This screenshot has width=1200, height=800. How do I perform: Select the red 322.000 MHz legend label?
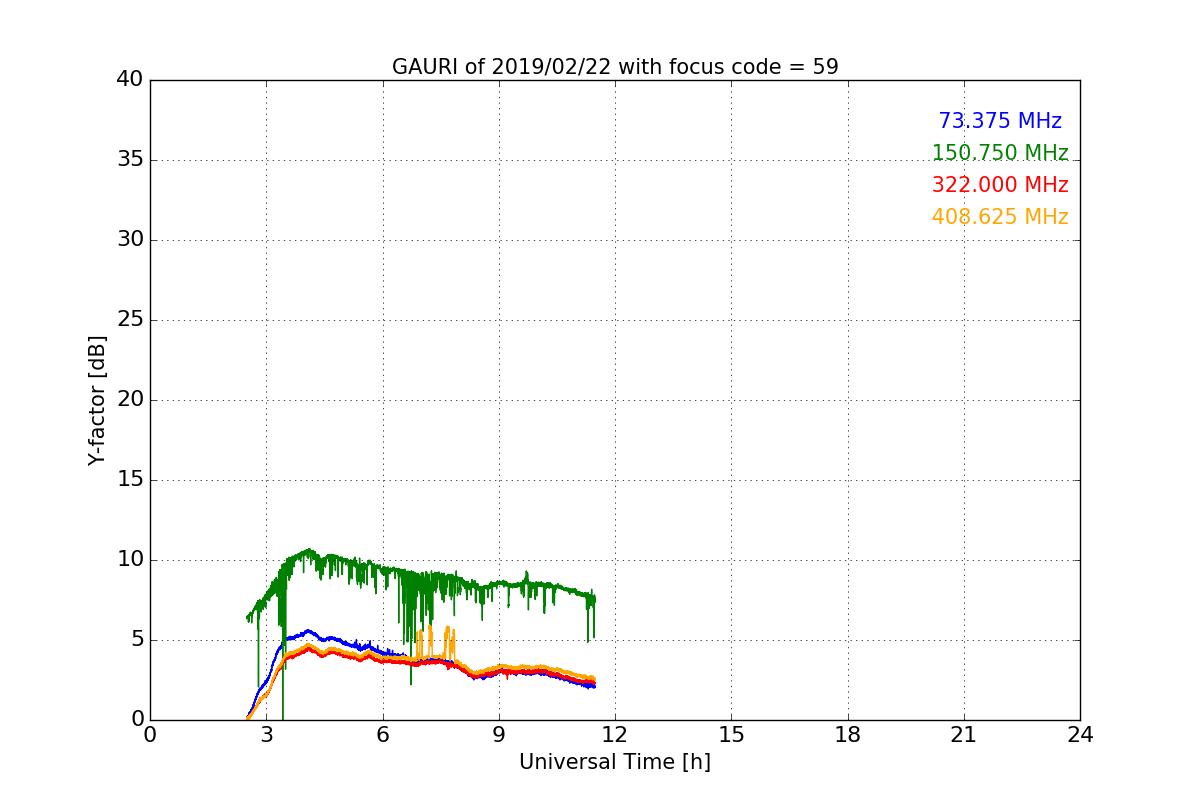[x=1000, y=185]
